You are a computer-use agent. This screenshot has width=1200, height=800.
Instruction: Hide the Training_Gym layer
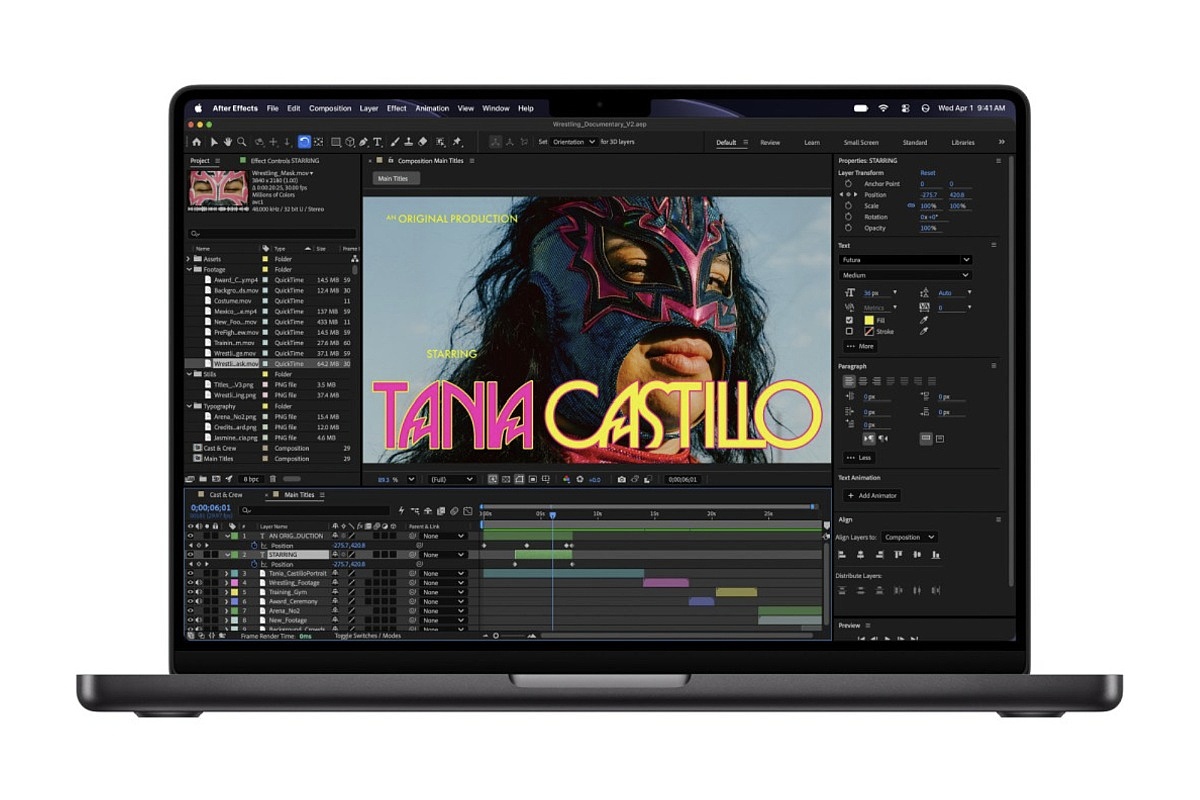point(191,592)
